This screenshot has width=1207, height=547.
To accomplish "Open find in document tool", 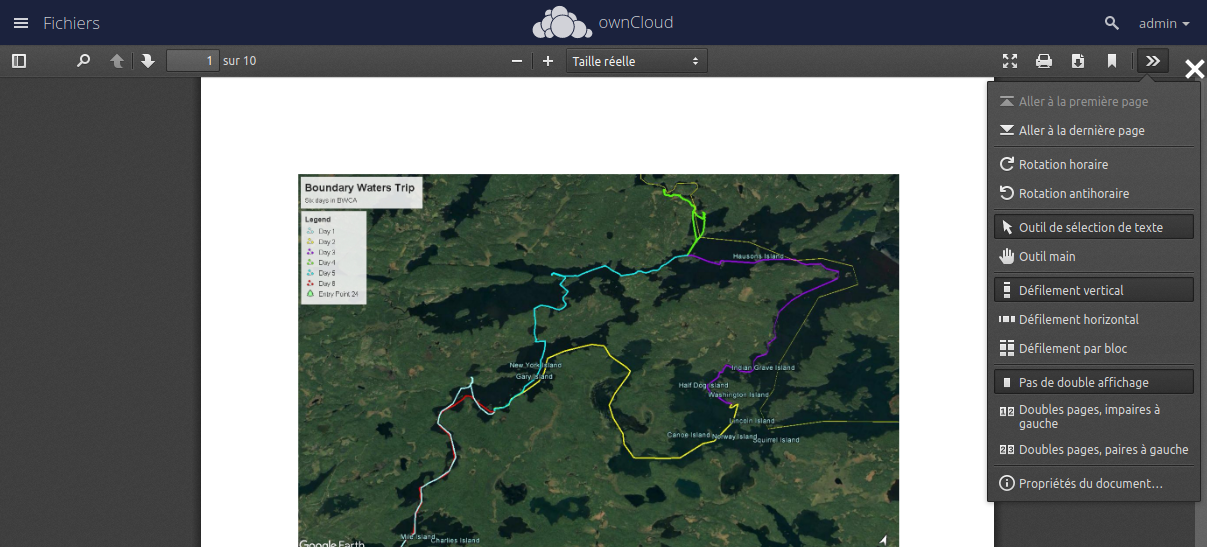I will (x=84, y=61).
